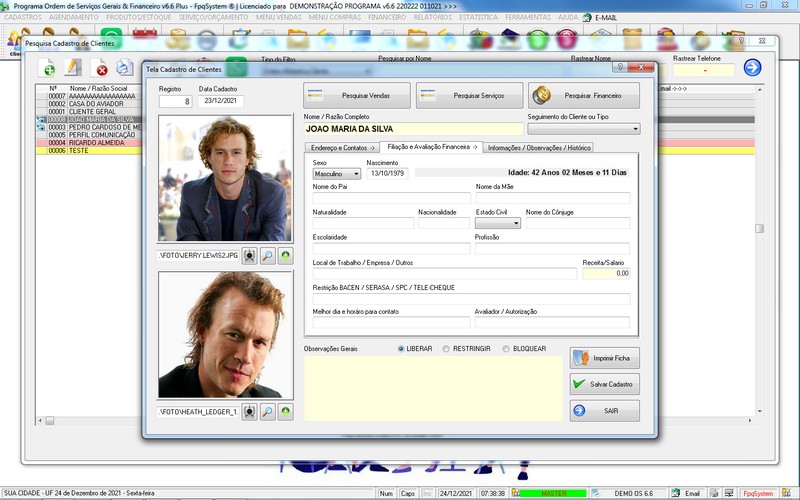Browse file for HEATH_LEDGER_1 photo

267,412
